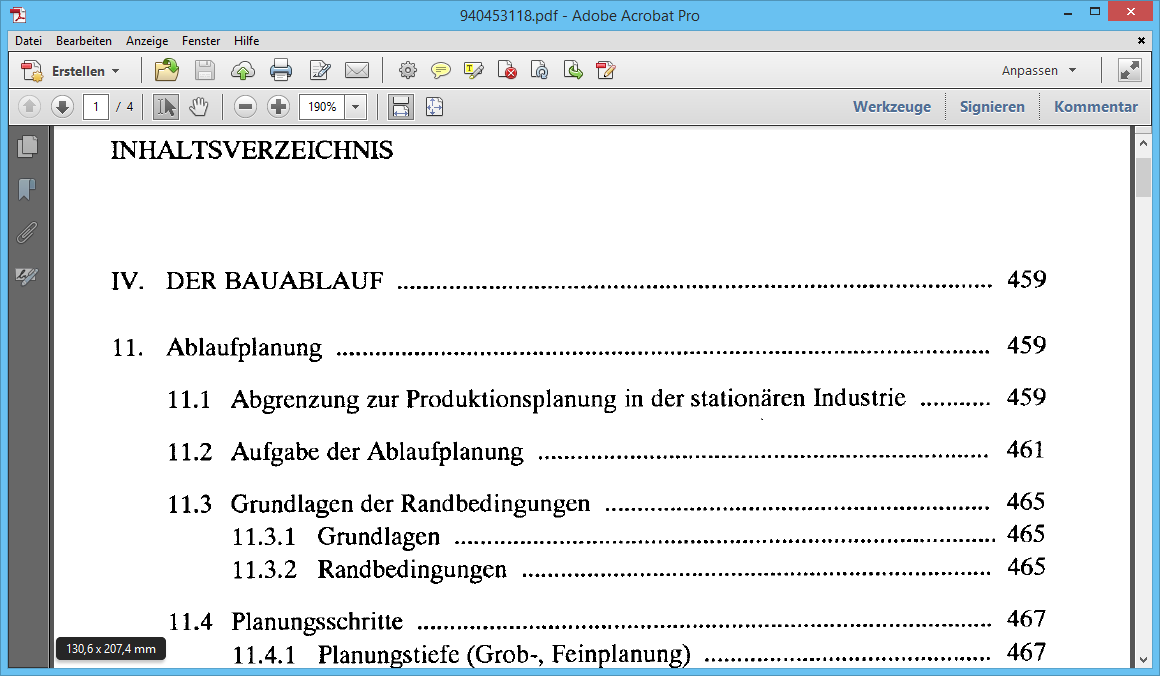1160x676 pixels.
Task: Open a file with the folder icon
Action: [x=167, y=70]
